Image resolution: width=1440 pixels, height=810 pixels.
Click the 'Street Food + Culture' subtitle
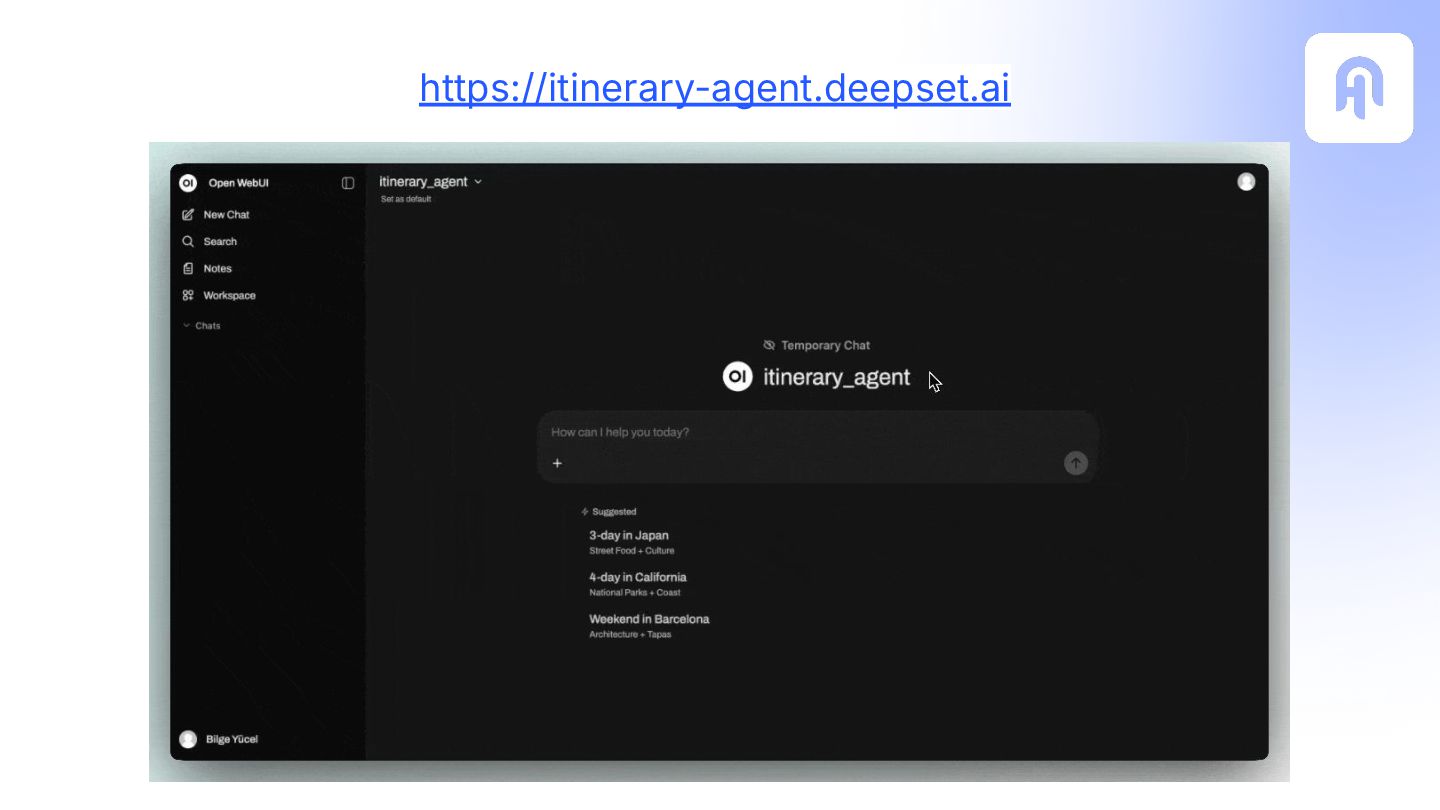pyautogui.click(x=632, y=551)
